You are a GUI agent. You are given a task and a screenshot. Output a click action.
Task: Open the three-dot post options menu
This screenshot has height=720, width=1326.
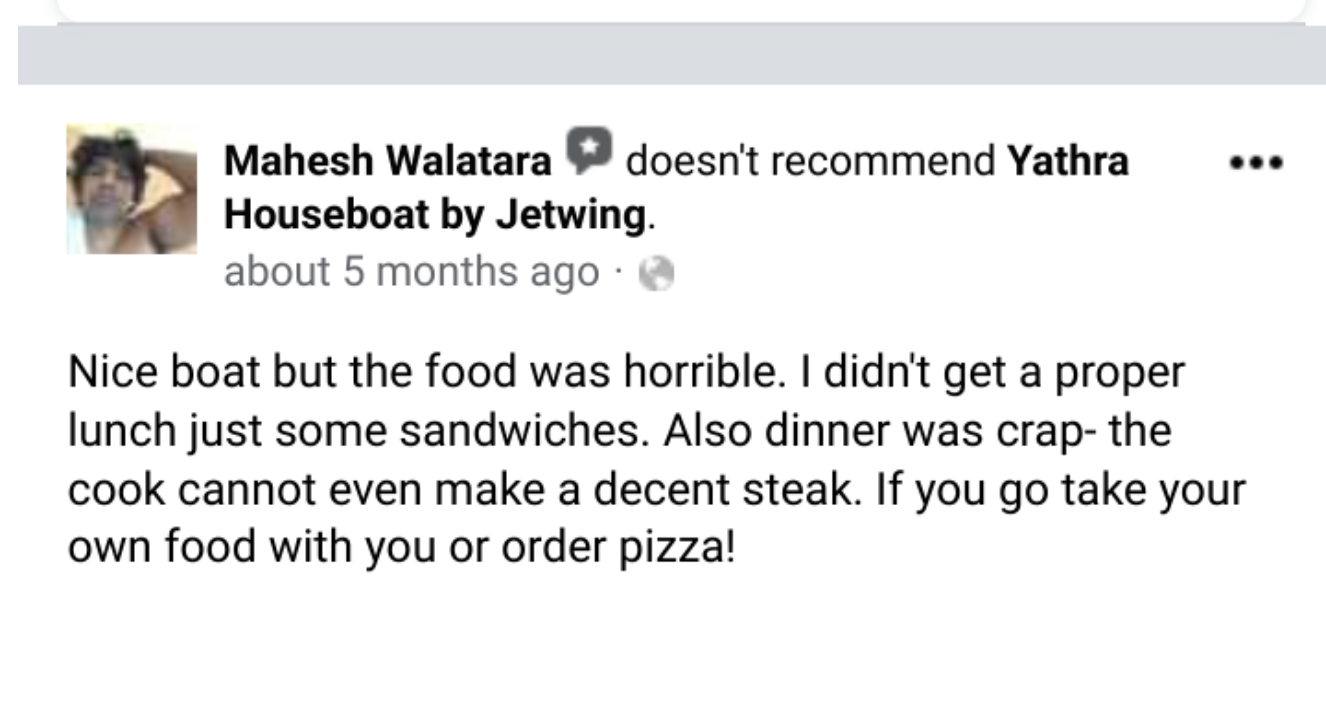point(1257,161)
